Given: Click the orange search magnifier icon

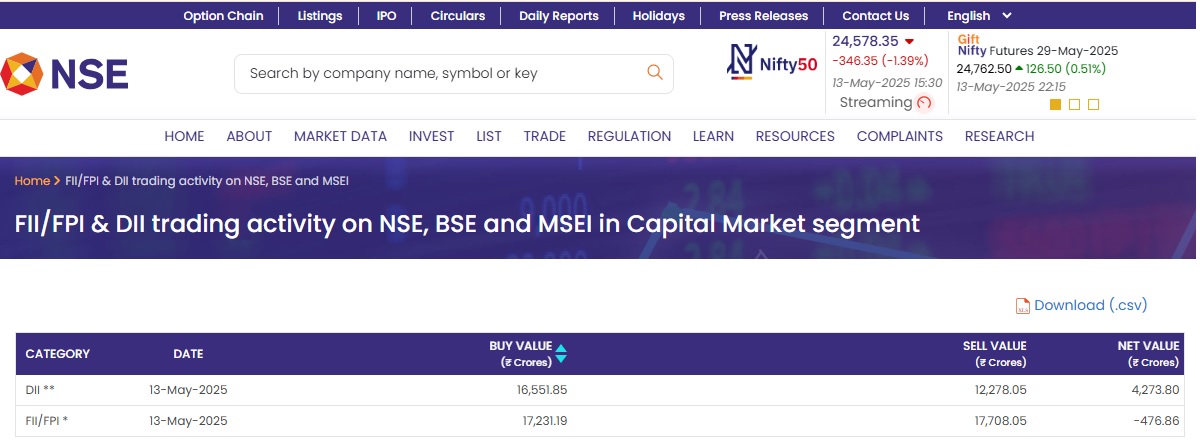Looking at the screenshot, I should tap(655, 72).
